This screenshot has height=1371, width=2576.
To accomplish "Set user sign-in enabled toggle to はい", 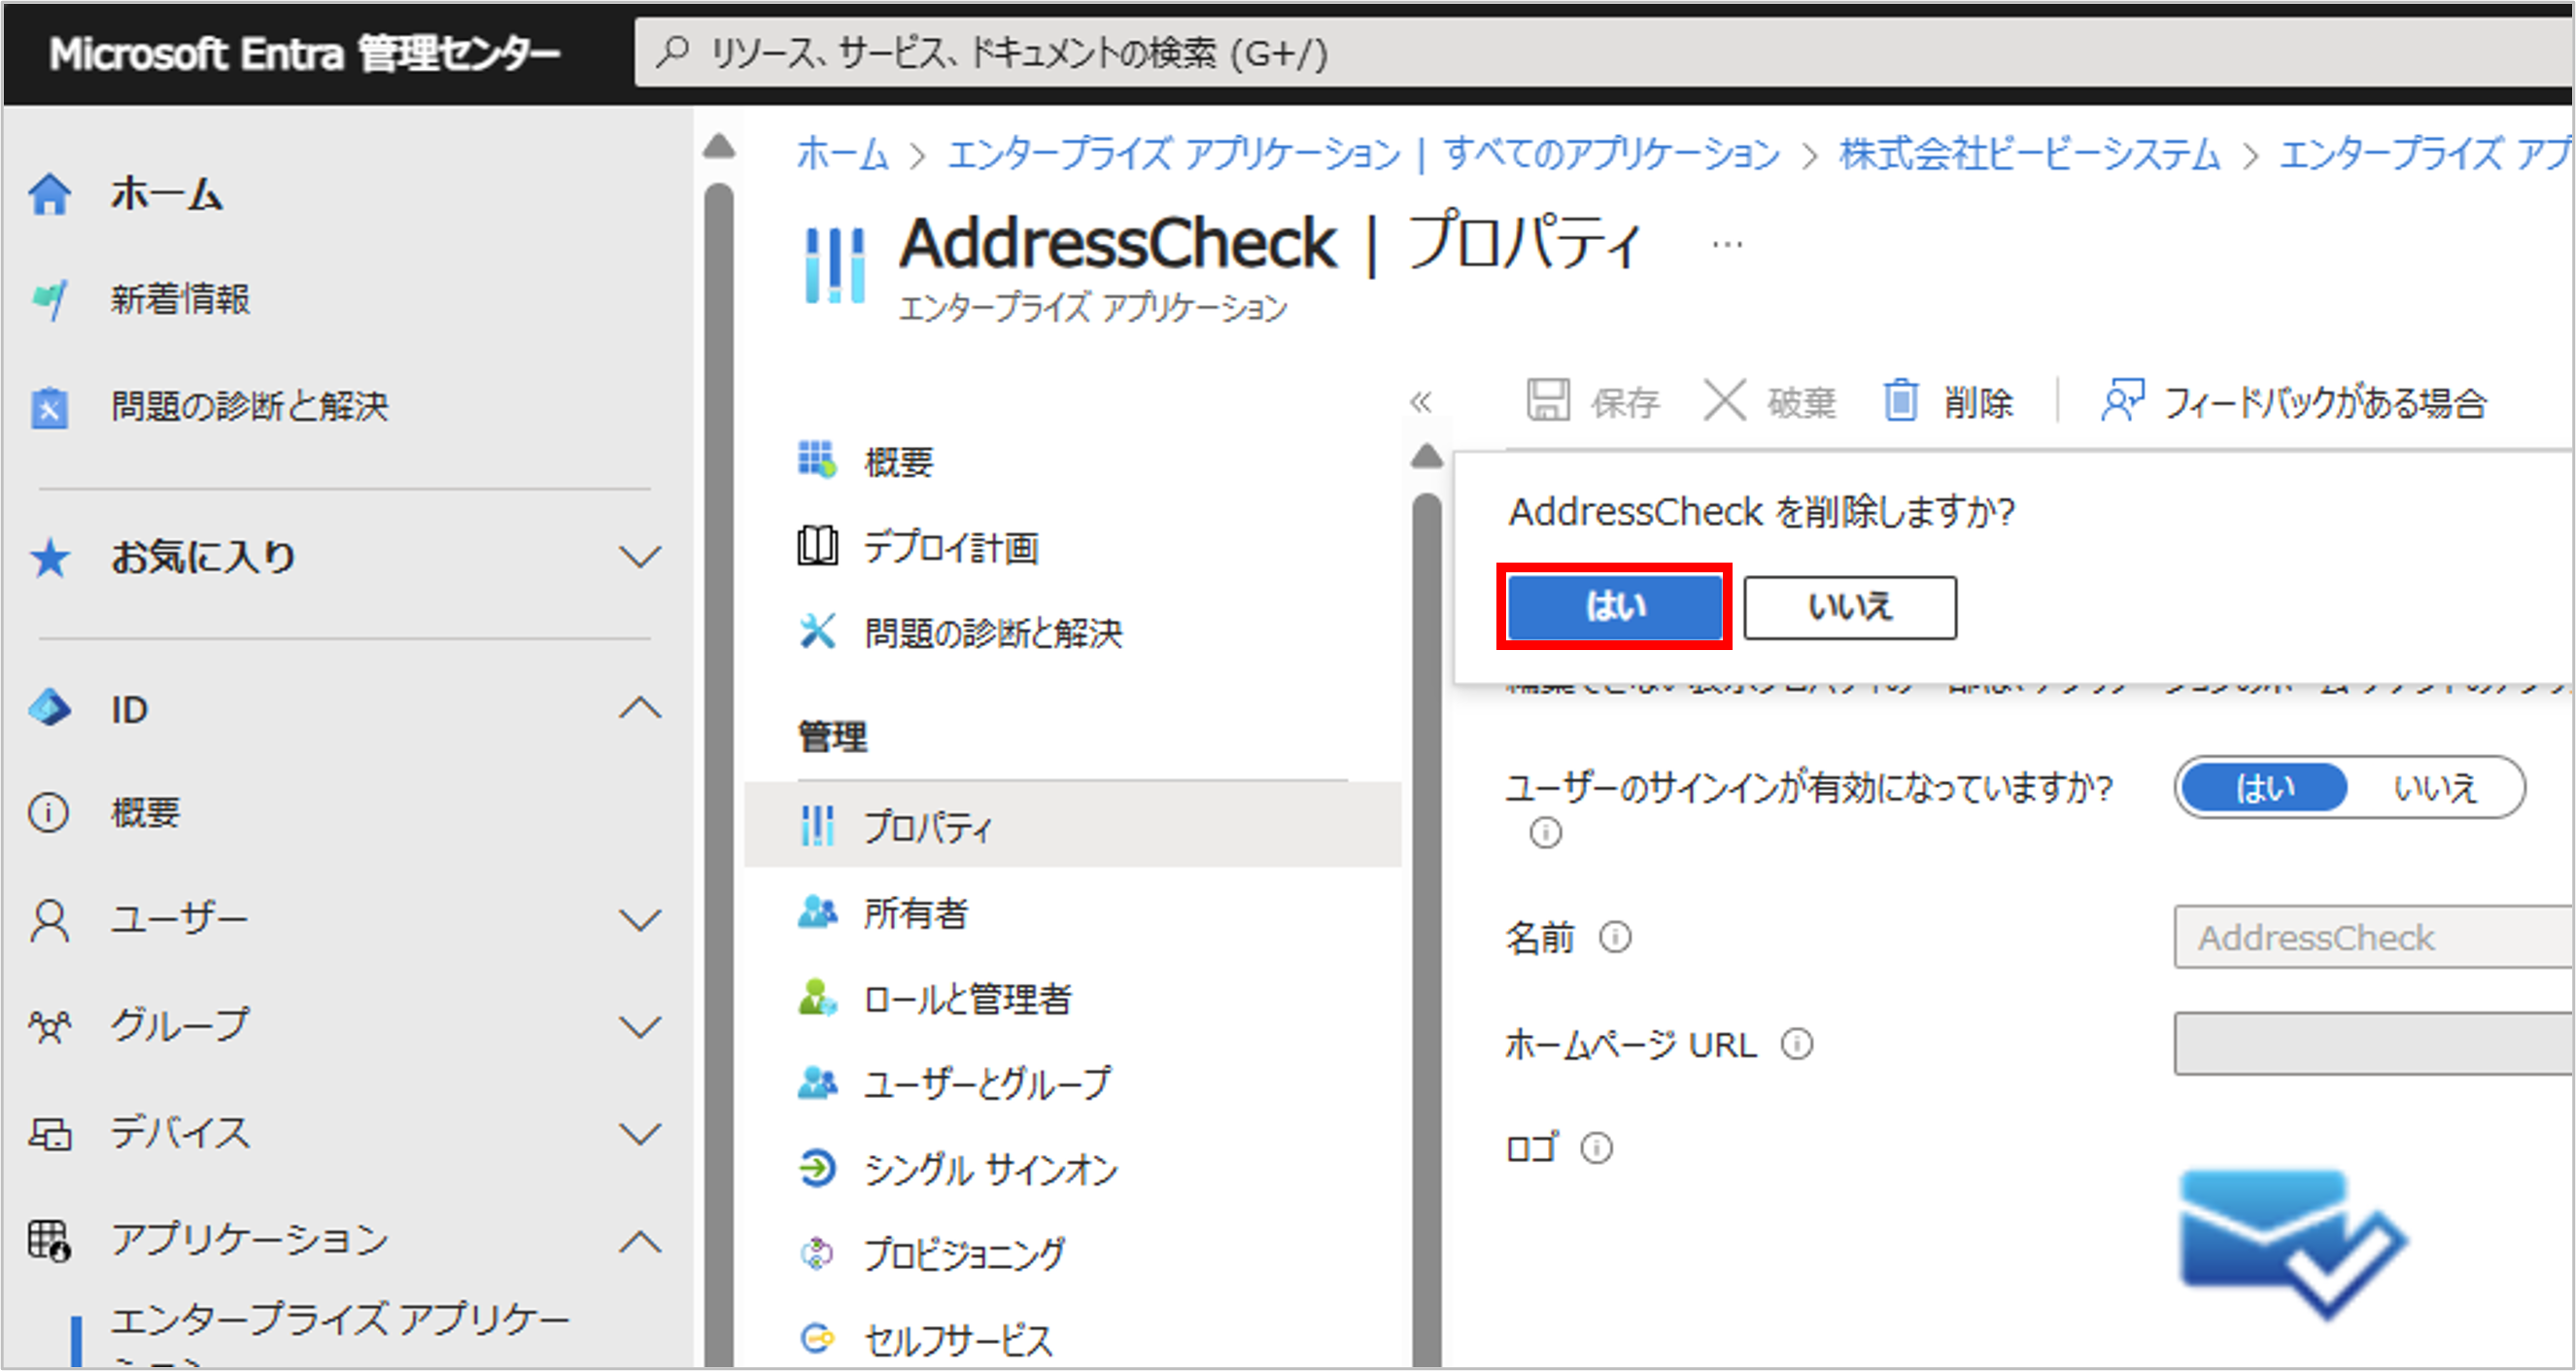I will tap(2265, 788).
